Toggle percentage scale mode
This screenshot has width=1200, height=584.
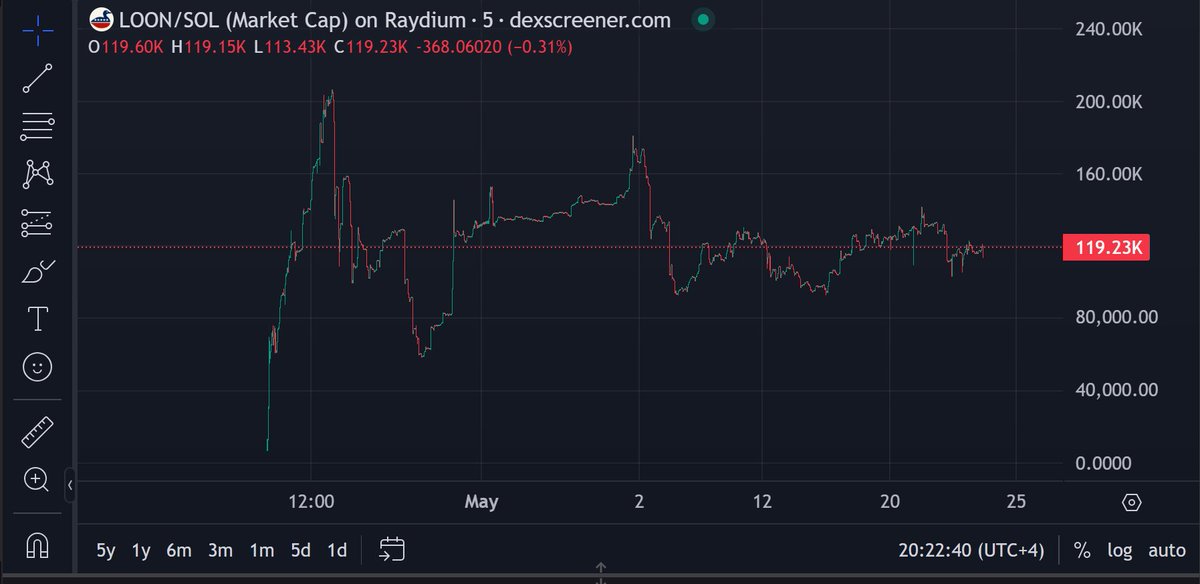[x=1082, y=549]
